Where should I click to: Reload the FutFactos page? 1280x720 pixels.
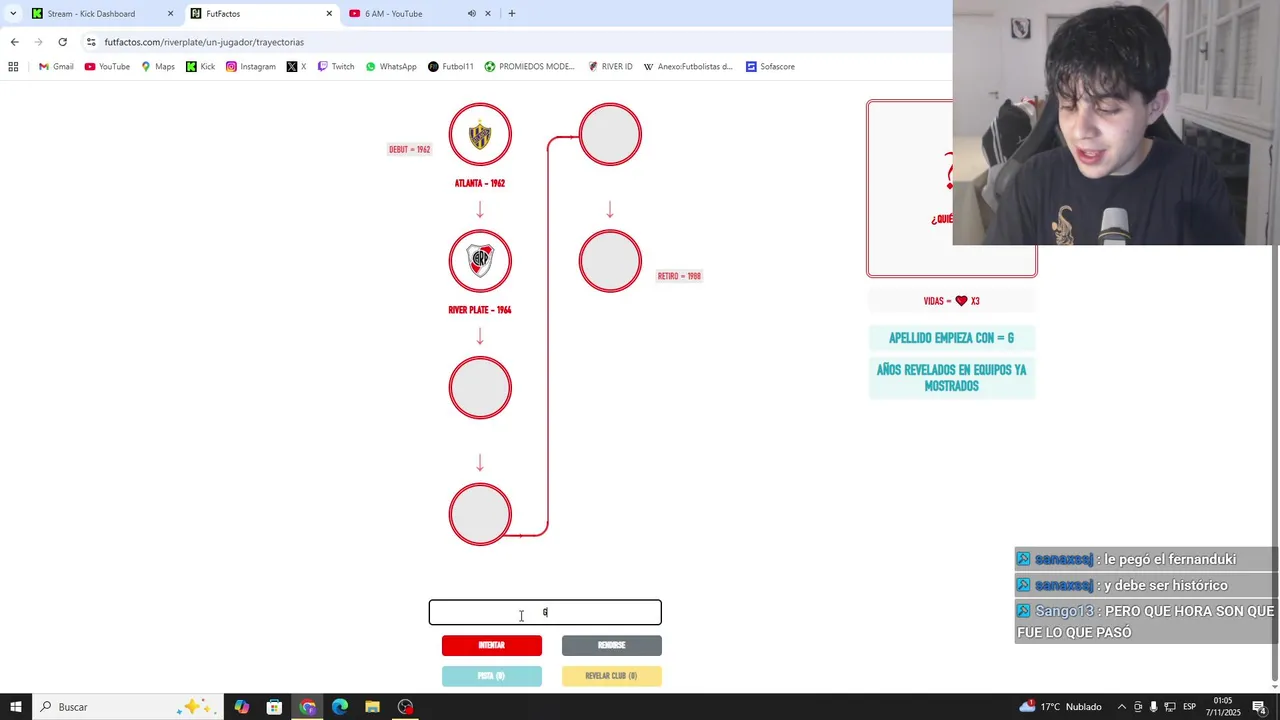[62, 42]
